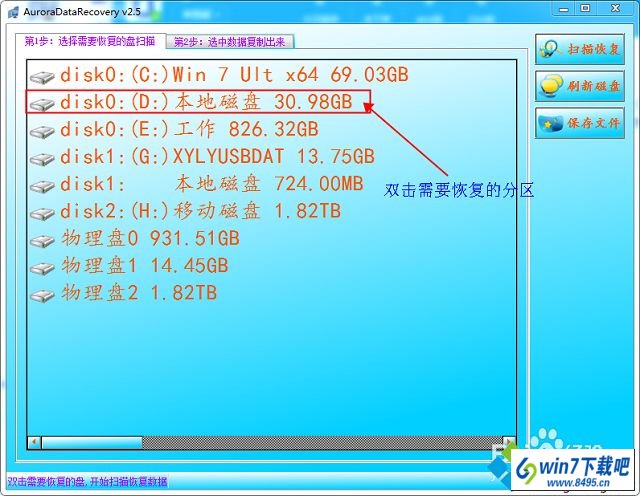Select 物理盘0 931.51GB entry
640x496 pixels.
tap(150, 238)
